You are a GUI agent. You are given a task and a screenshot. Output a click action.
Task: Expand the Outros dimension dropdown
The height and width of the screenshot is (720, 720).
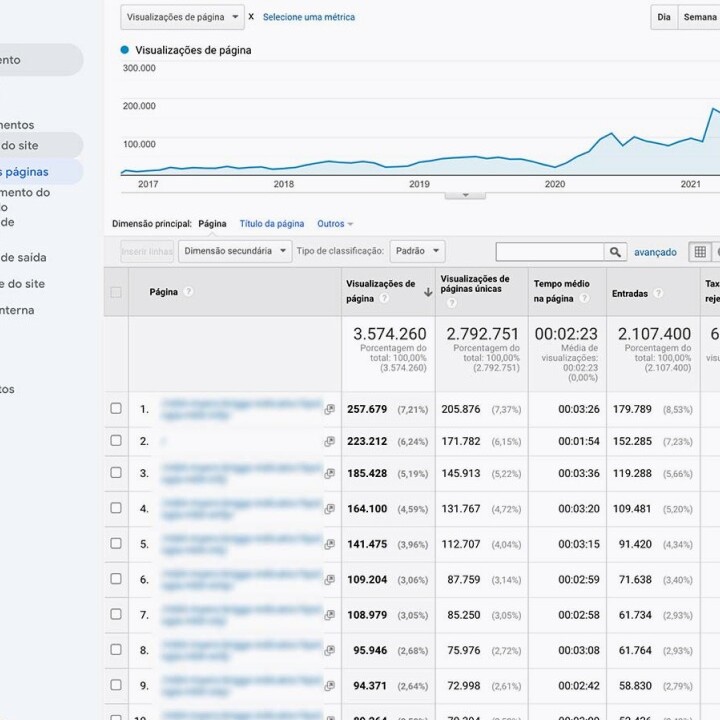(335, 224)
